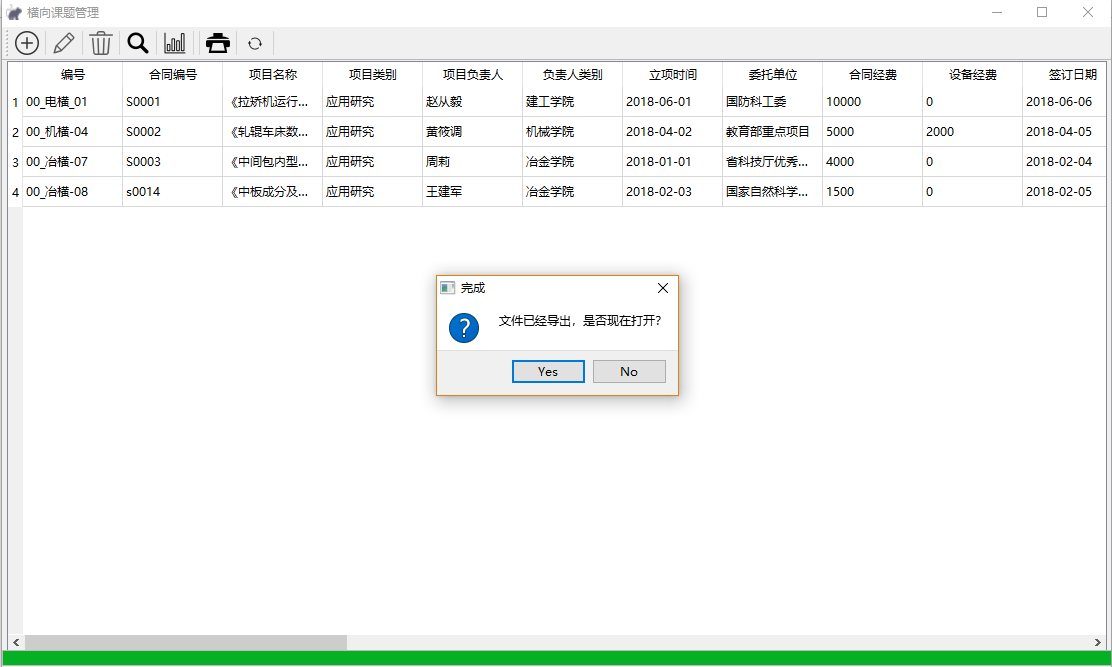This screenshot has height=667, width=1112.
Task: Open search with the magnifier icon
Action: point(137,43)
